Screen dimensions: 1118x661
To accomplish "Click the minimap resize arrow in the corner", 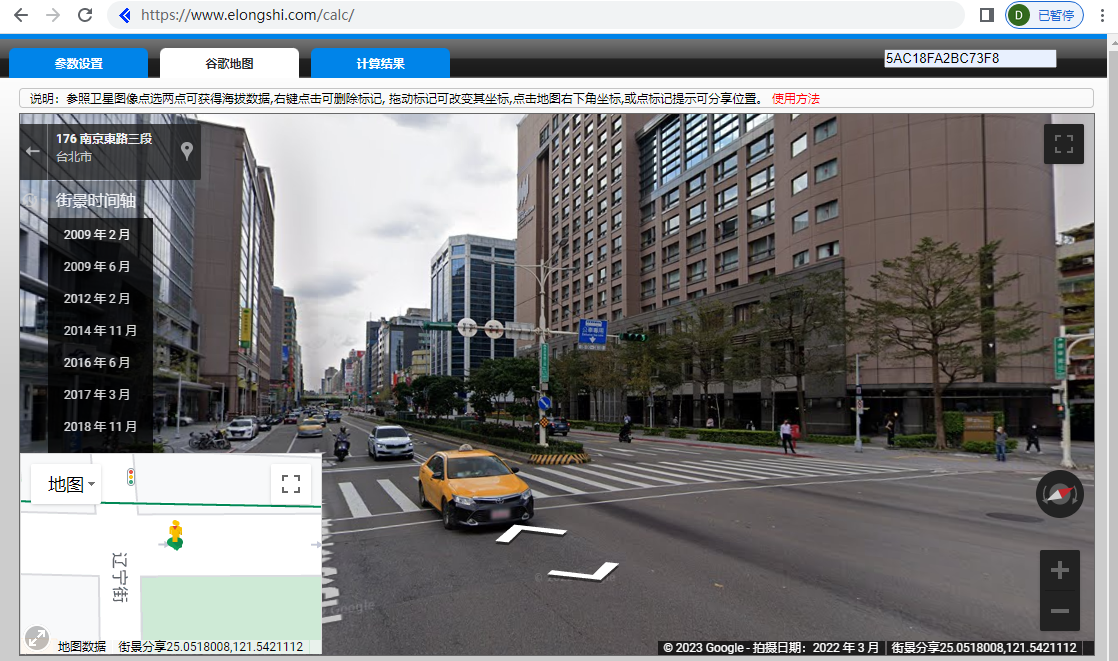I will (37, 636).
